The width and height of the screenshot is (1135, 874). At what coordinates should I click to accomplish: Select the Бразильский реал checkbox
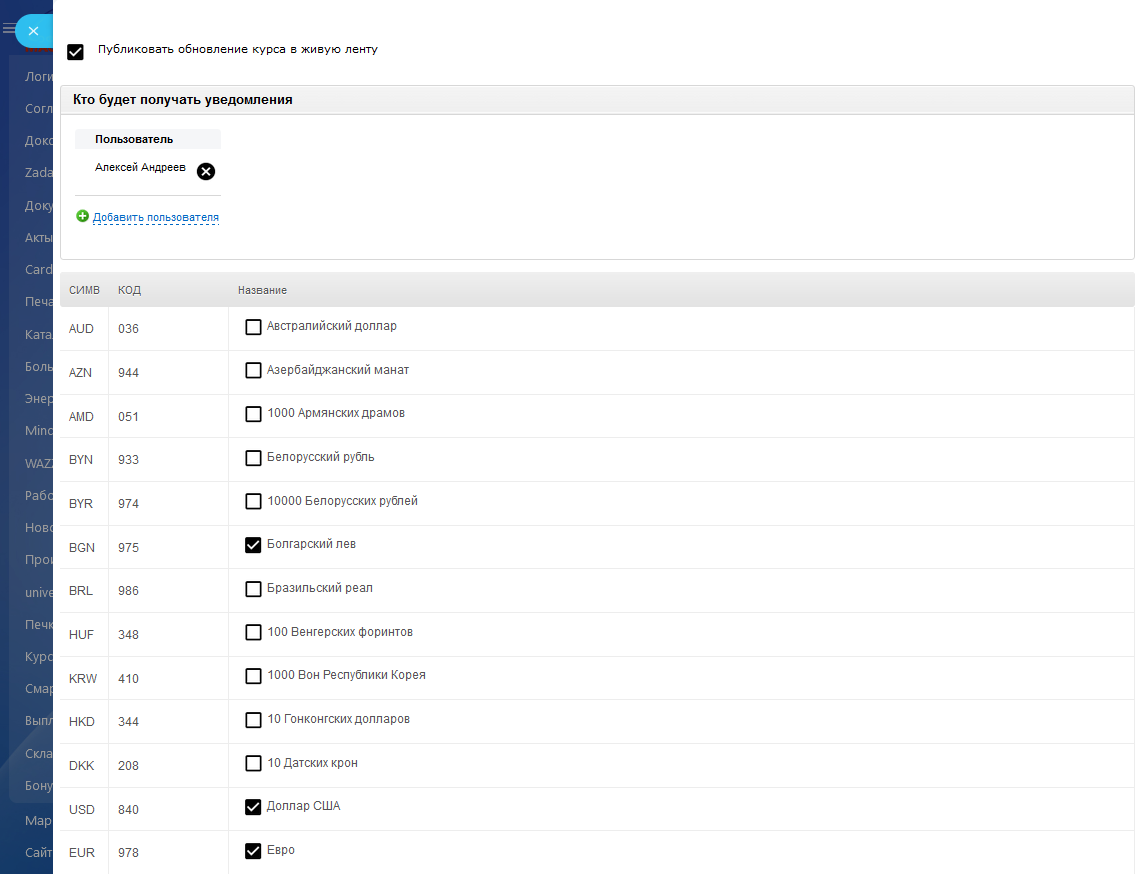click(253, 589)
